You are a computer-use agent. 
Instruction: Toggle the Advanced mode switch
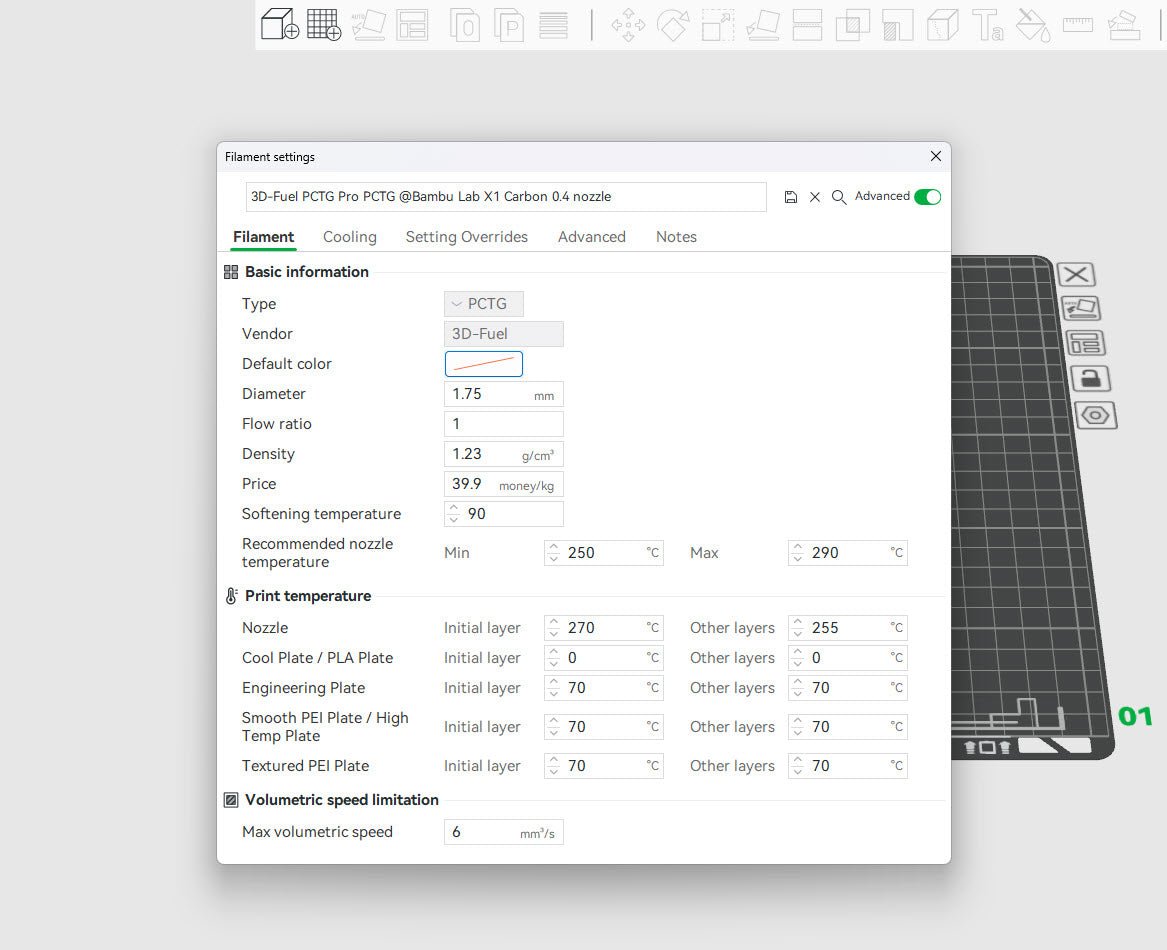(x=927, y=197)
